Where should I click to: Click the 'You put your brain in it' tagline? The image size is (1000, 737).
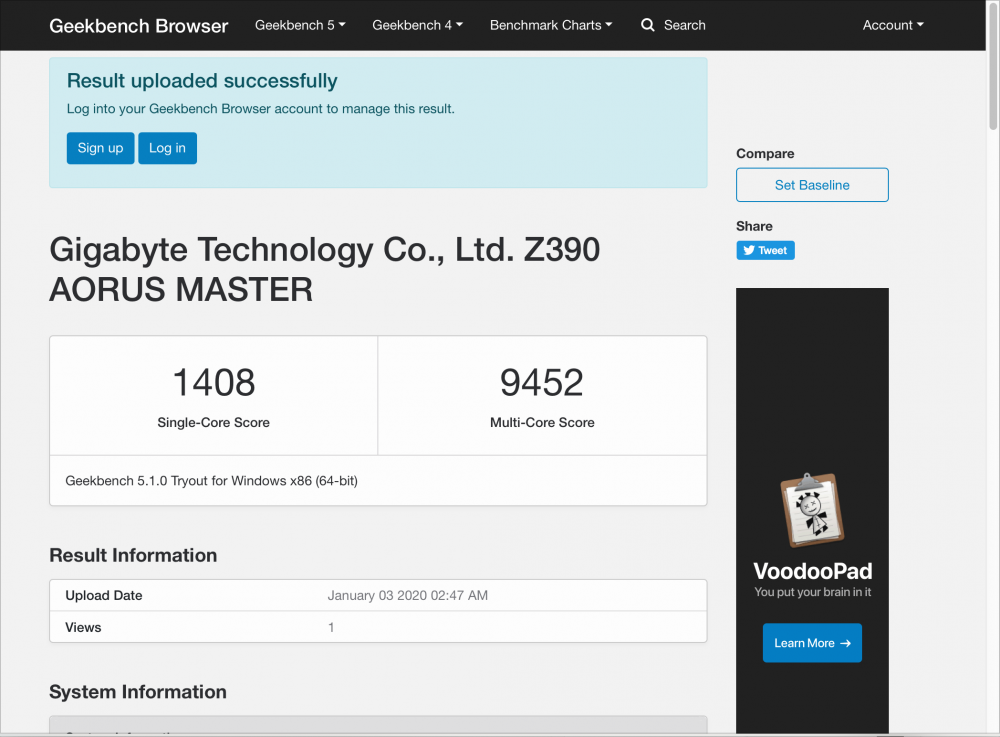812,592
